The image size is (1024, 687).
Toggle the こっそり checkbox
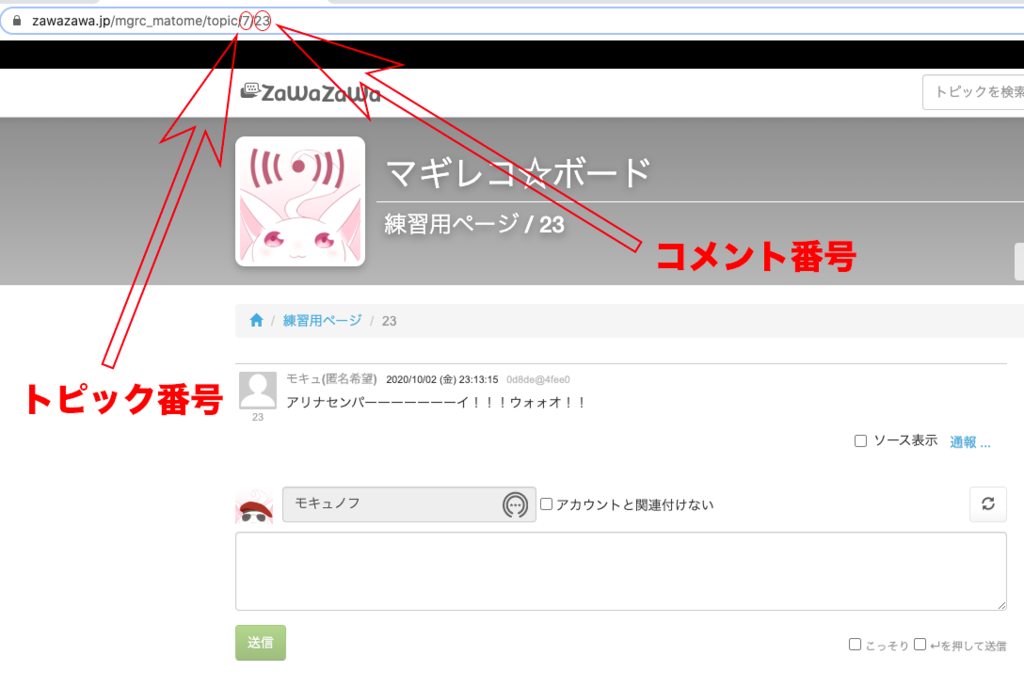(x=855, y=645)
